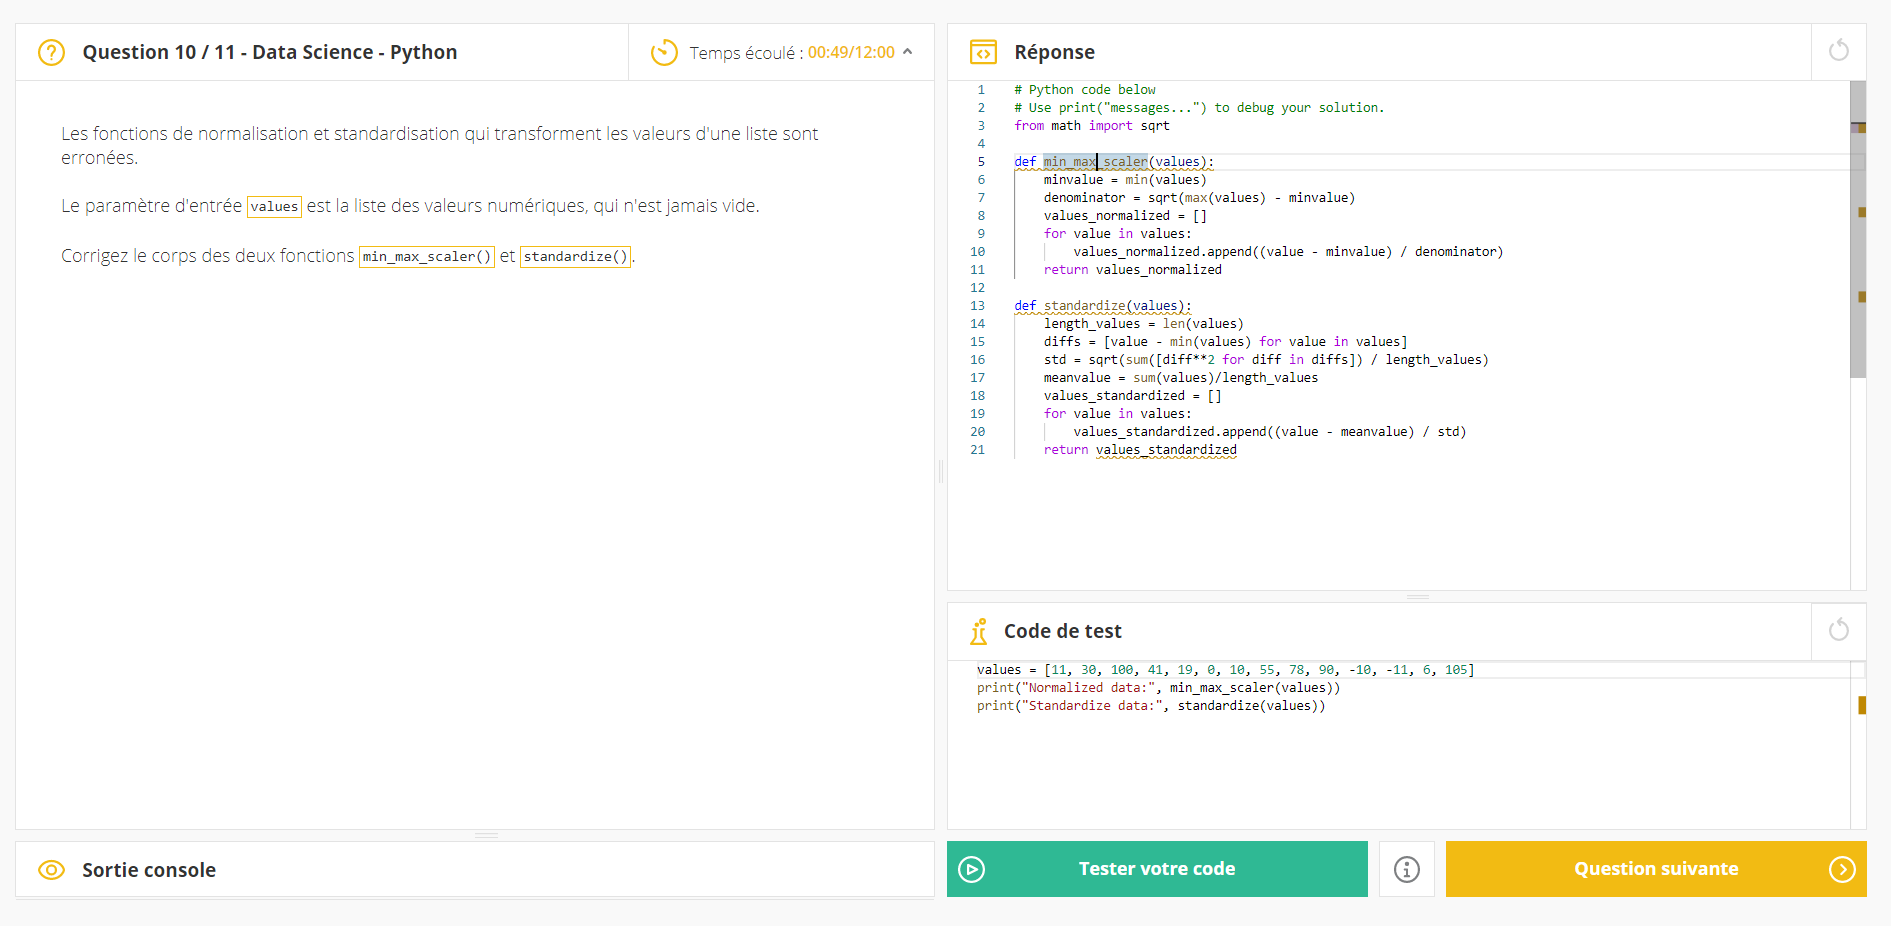Place cursor on def standardize line
Screen dimensions: 1891x926
(x=1102, y=306)
